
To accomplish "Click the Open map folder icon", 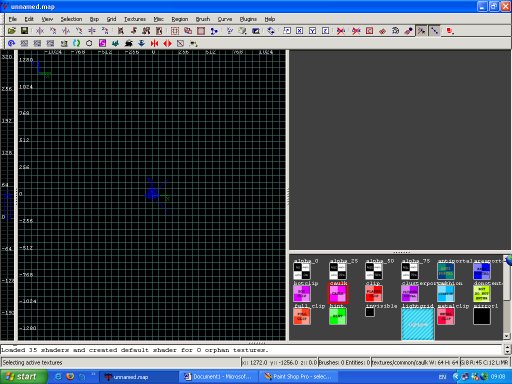I will point(12,31).
